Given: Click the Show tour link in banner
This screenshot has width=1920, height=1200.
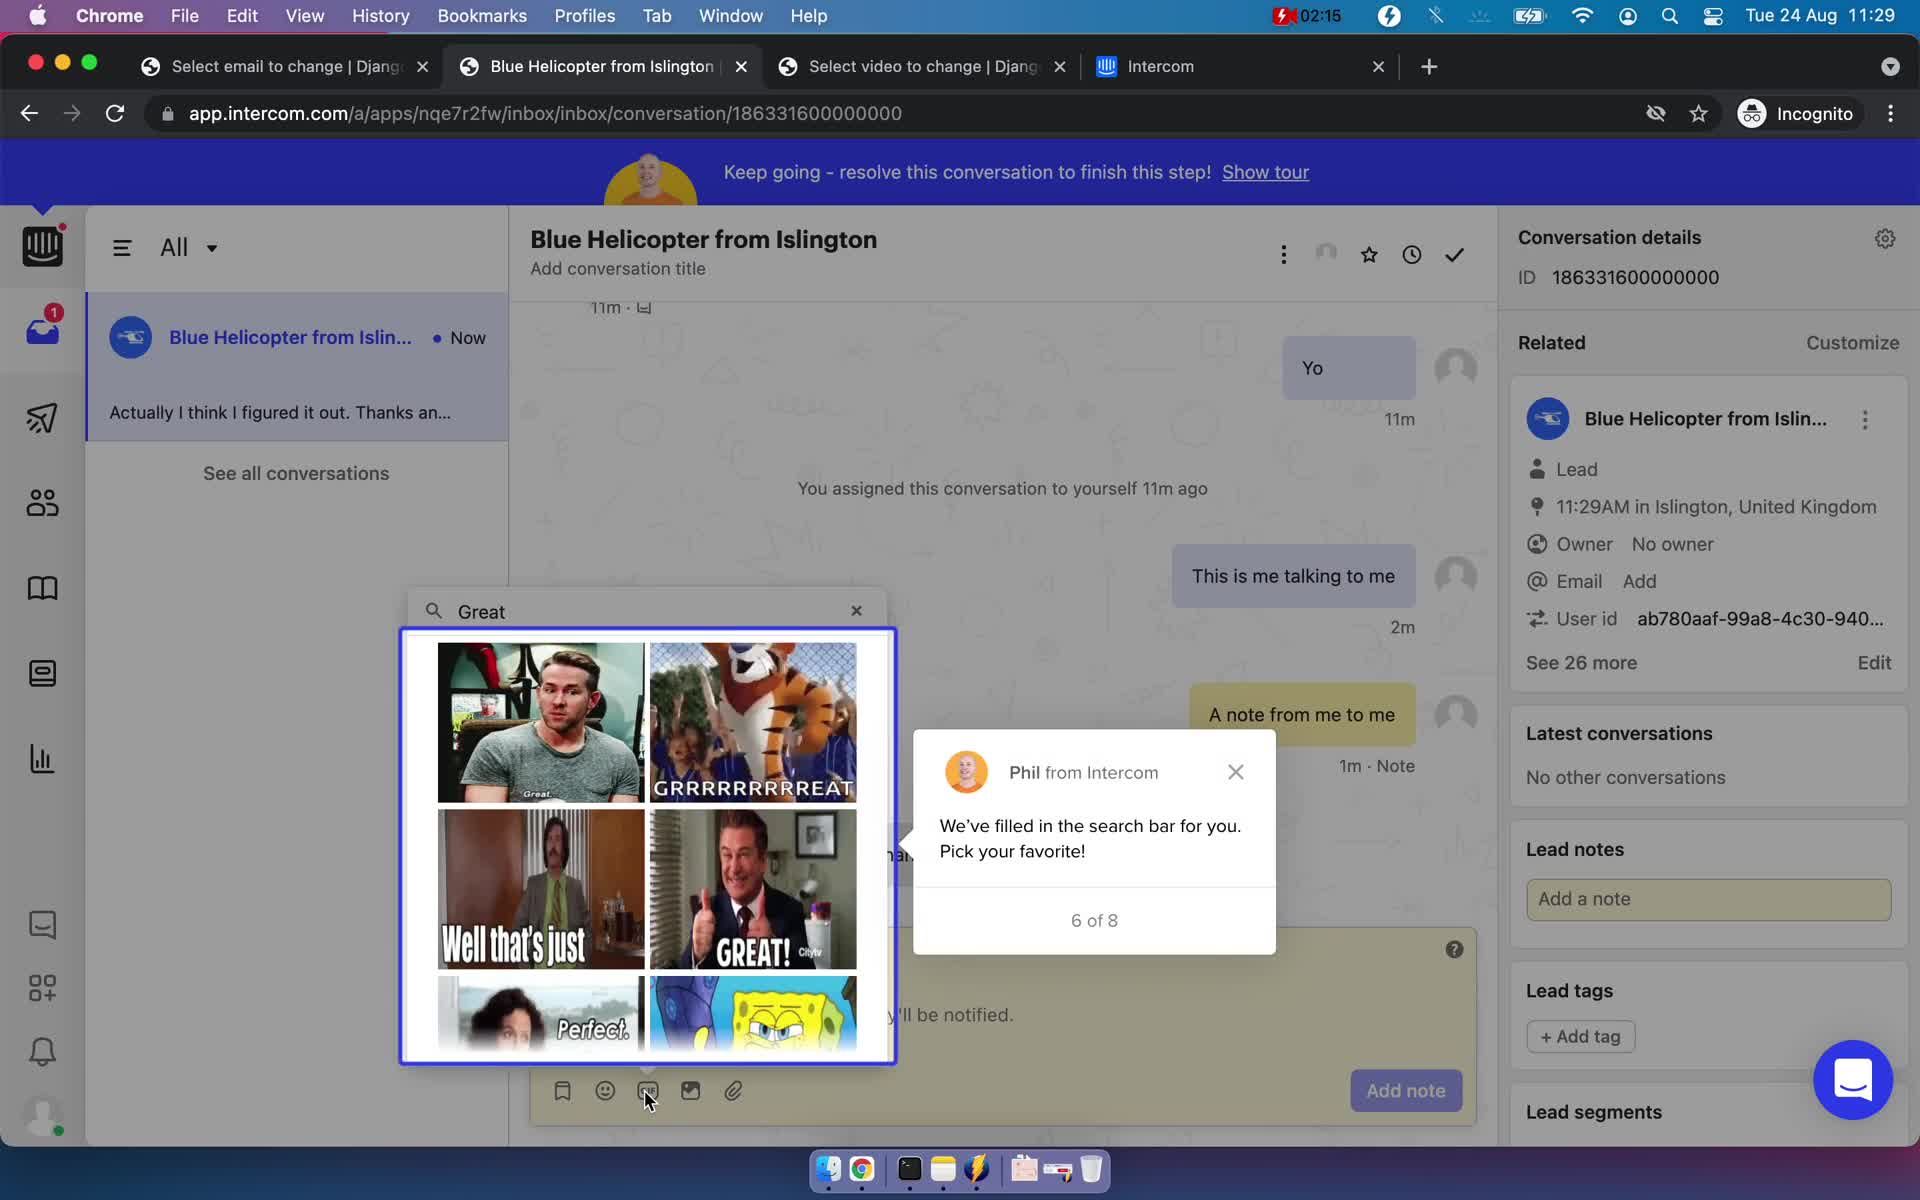Looking at the screenshot, I should click(x=1265, y=172).
